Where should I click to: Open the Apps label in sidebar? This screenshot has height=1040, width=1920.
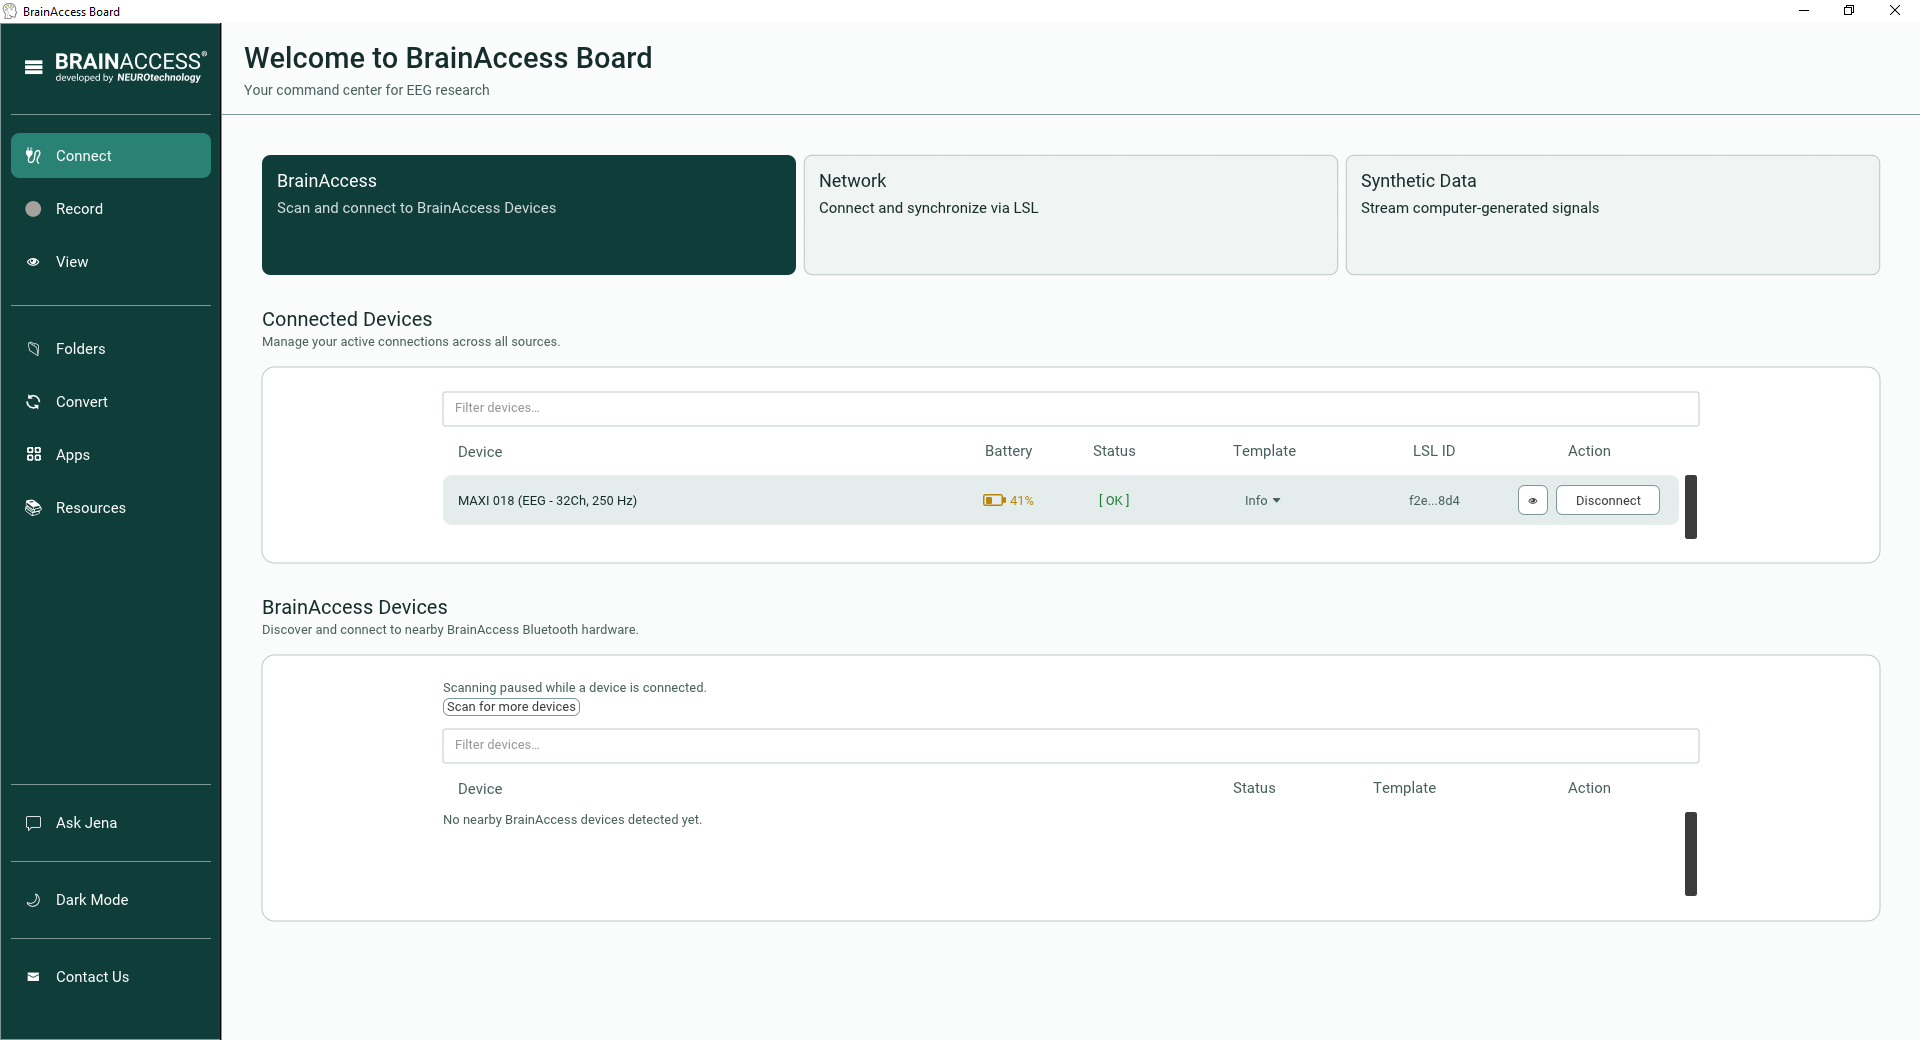click(73, 455)
